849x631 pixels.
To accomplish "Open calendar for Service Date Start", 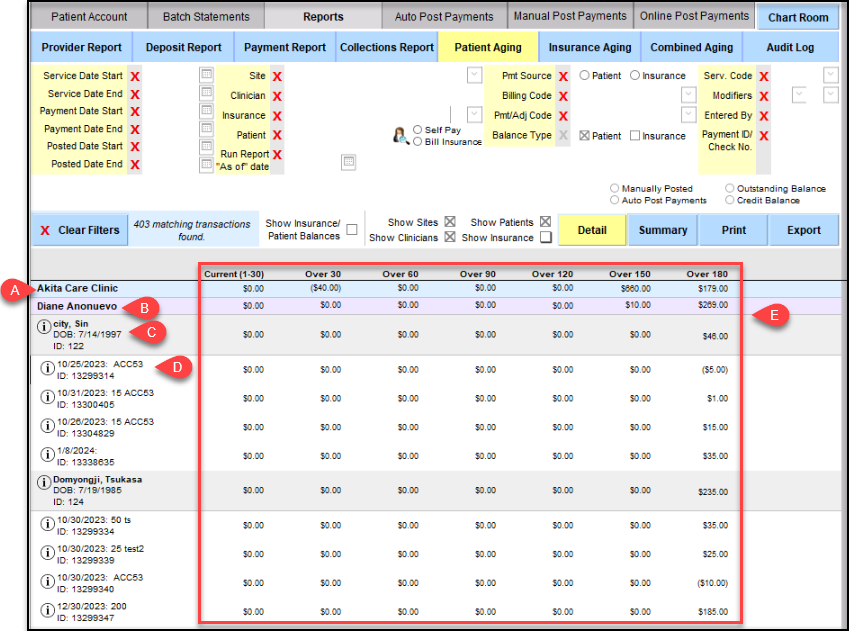I will (206, 76).
